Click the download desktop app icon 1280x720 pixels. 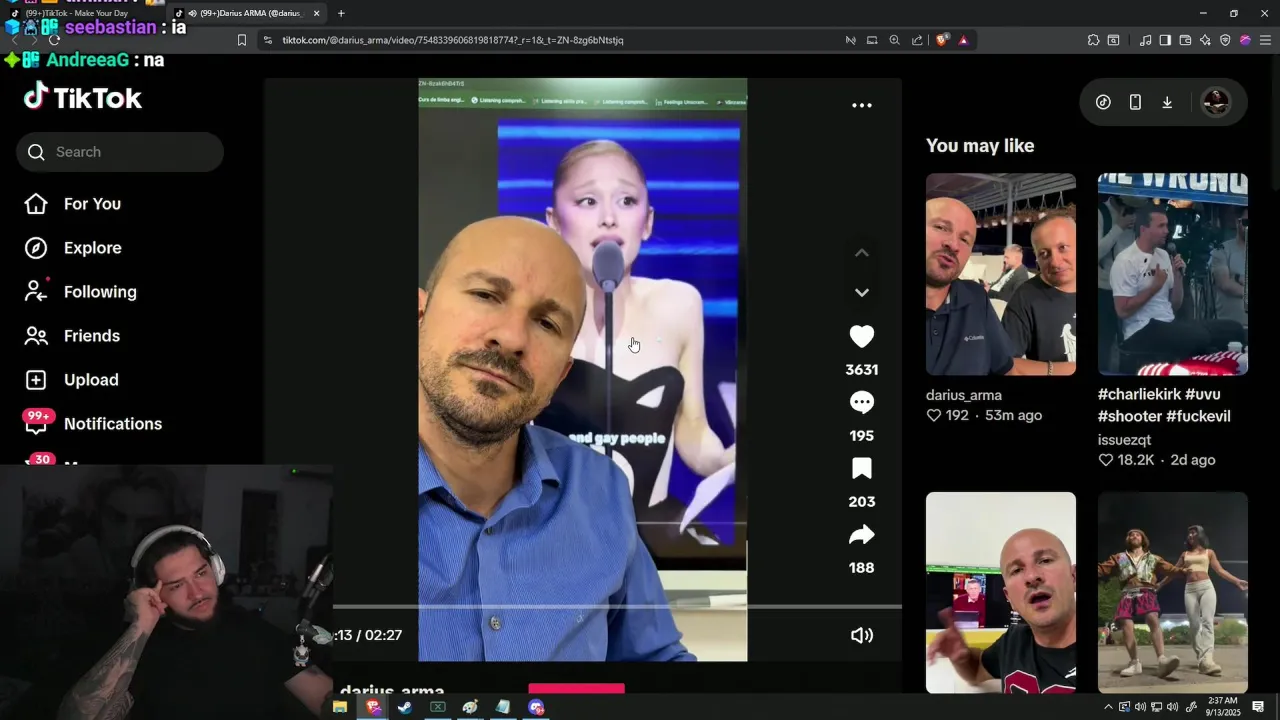point(1167,102)
